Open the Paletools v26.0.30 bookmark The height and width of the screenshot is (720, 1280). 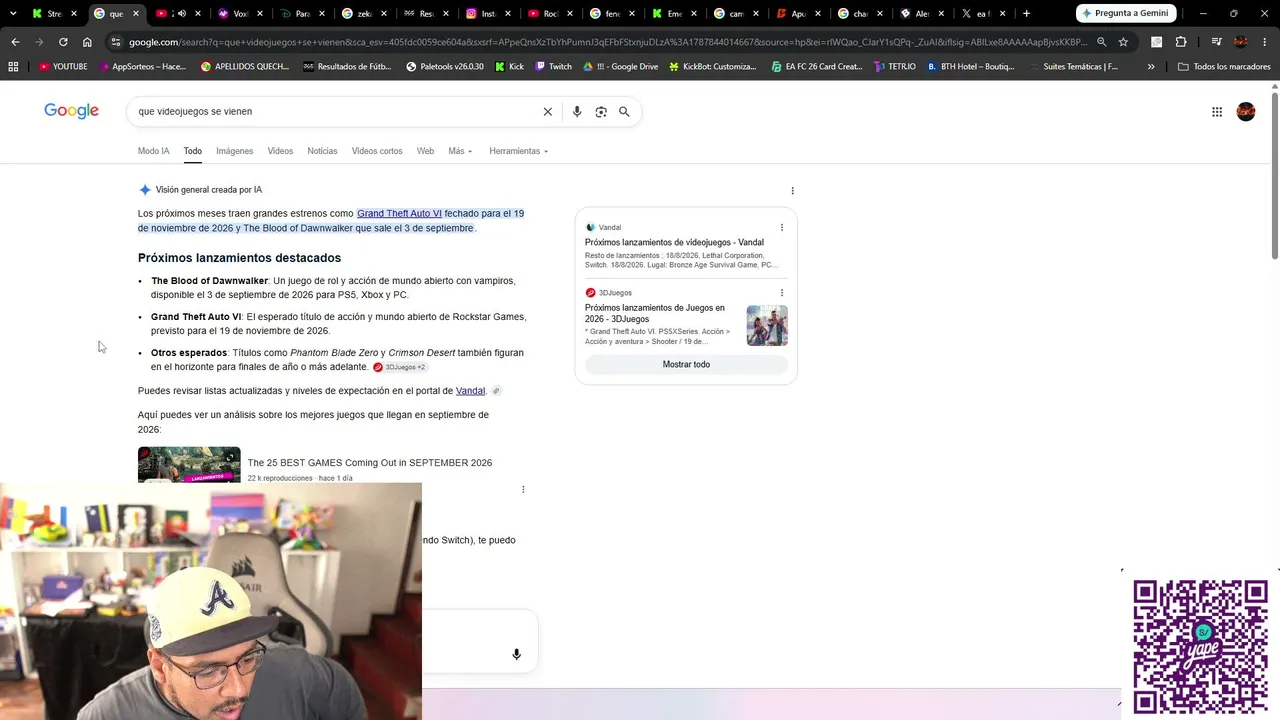(x=445, y=67)
